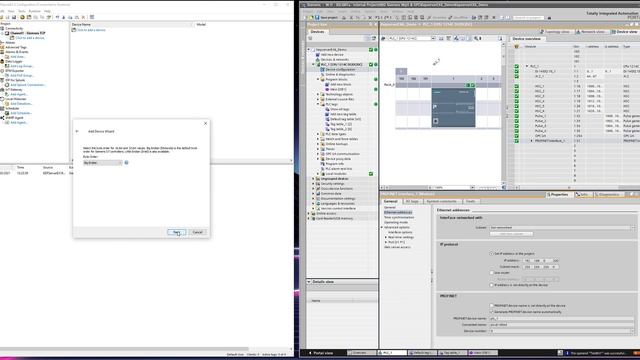Expand PROFINET interface row in device overview
640x360 pixels.
point(531,141)
